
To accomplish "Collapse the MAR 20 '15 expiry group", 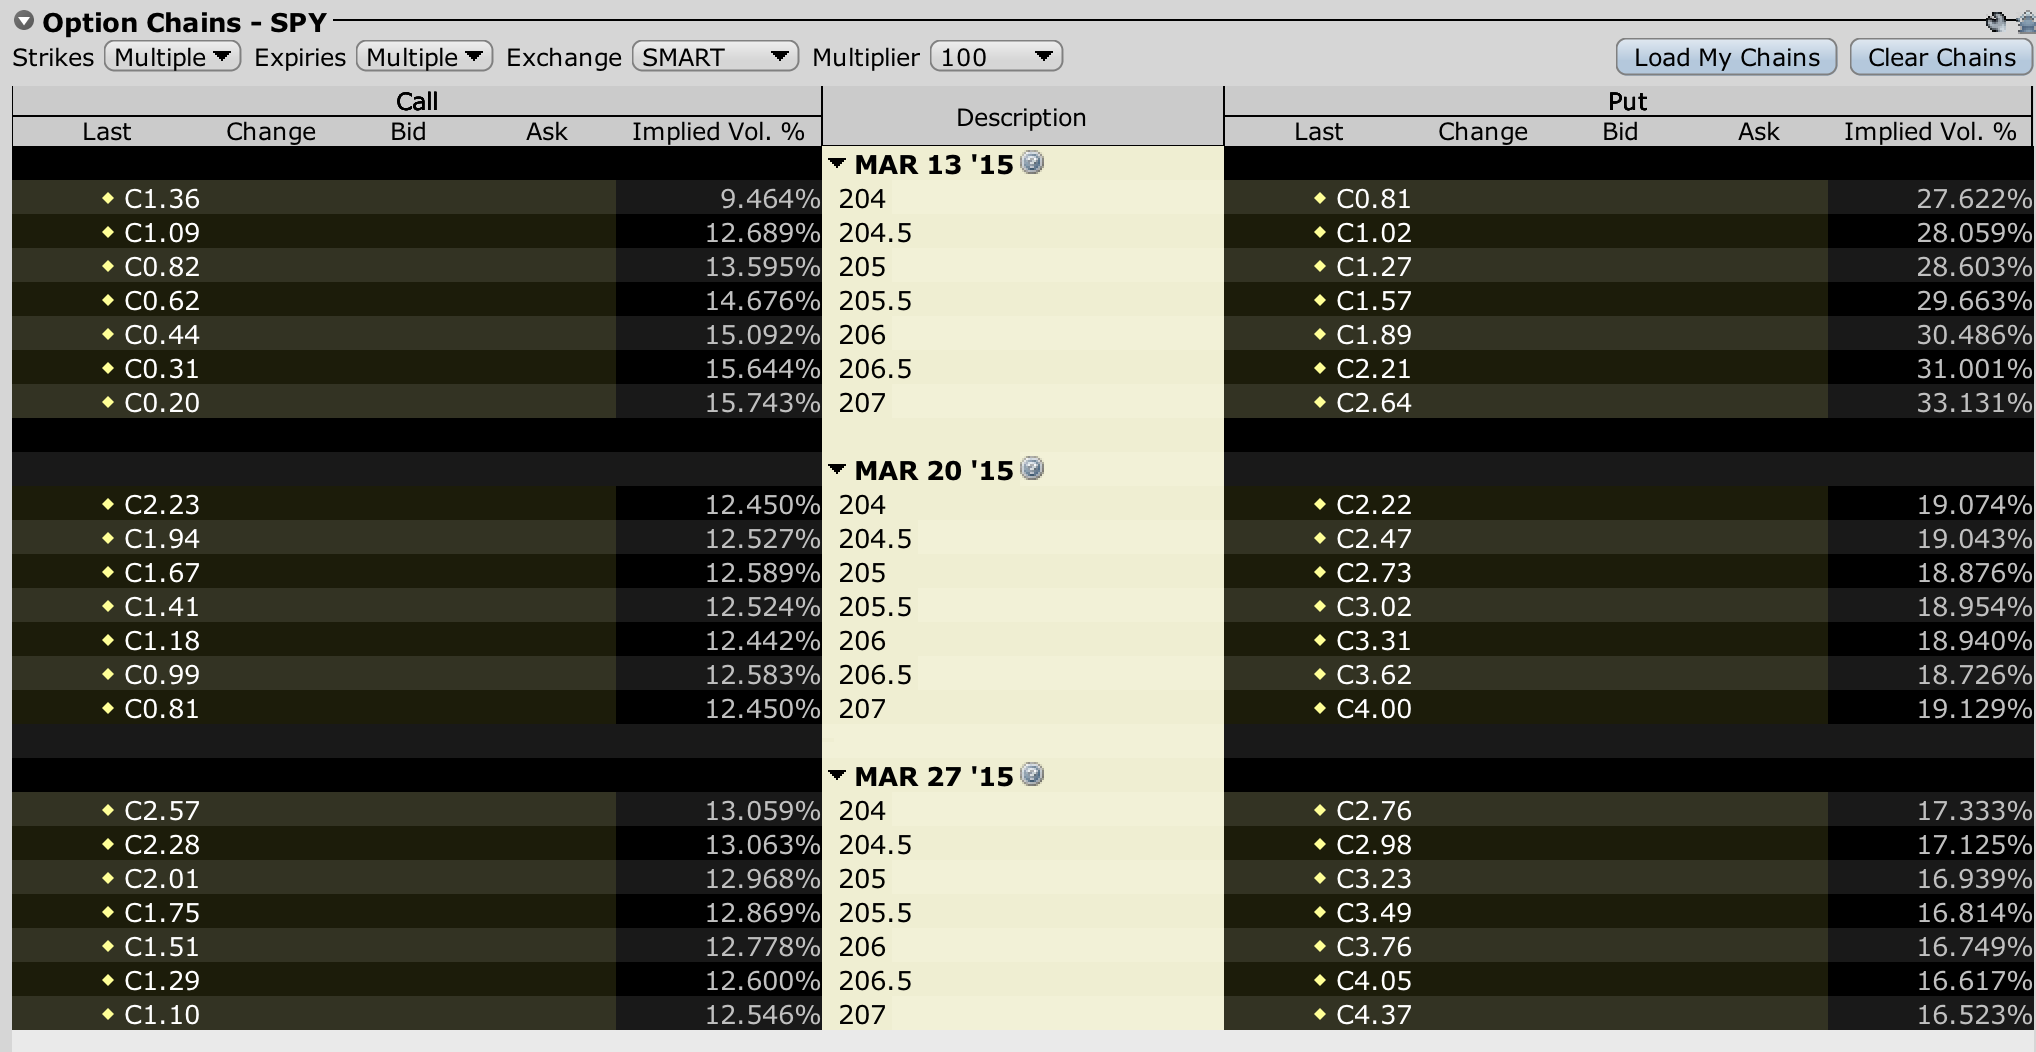I will click(838, 469).
